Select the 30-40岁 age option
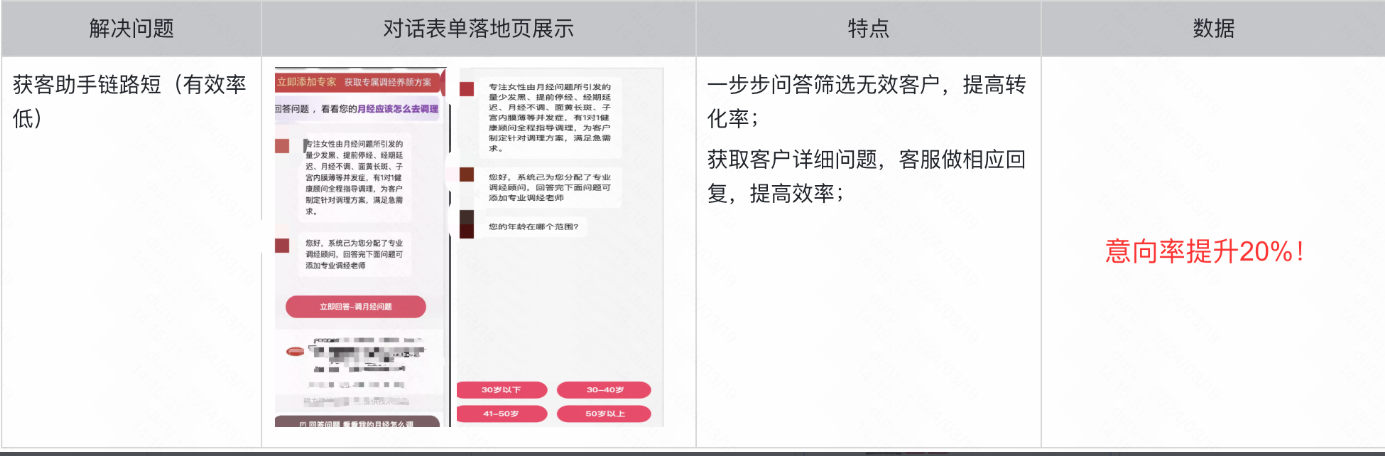Screen dimensions: 1385x456 (604, 389)
